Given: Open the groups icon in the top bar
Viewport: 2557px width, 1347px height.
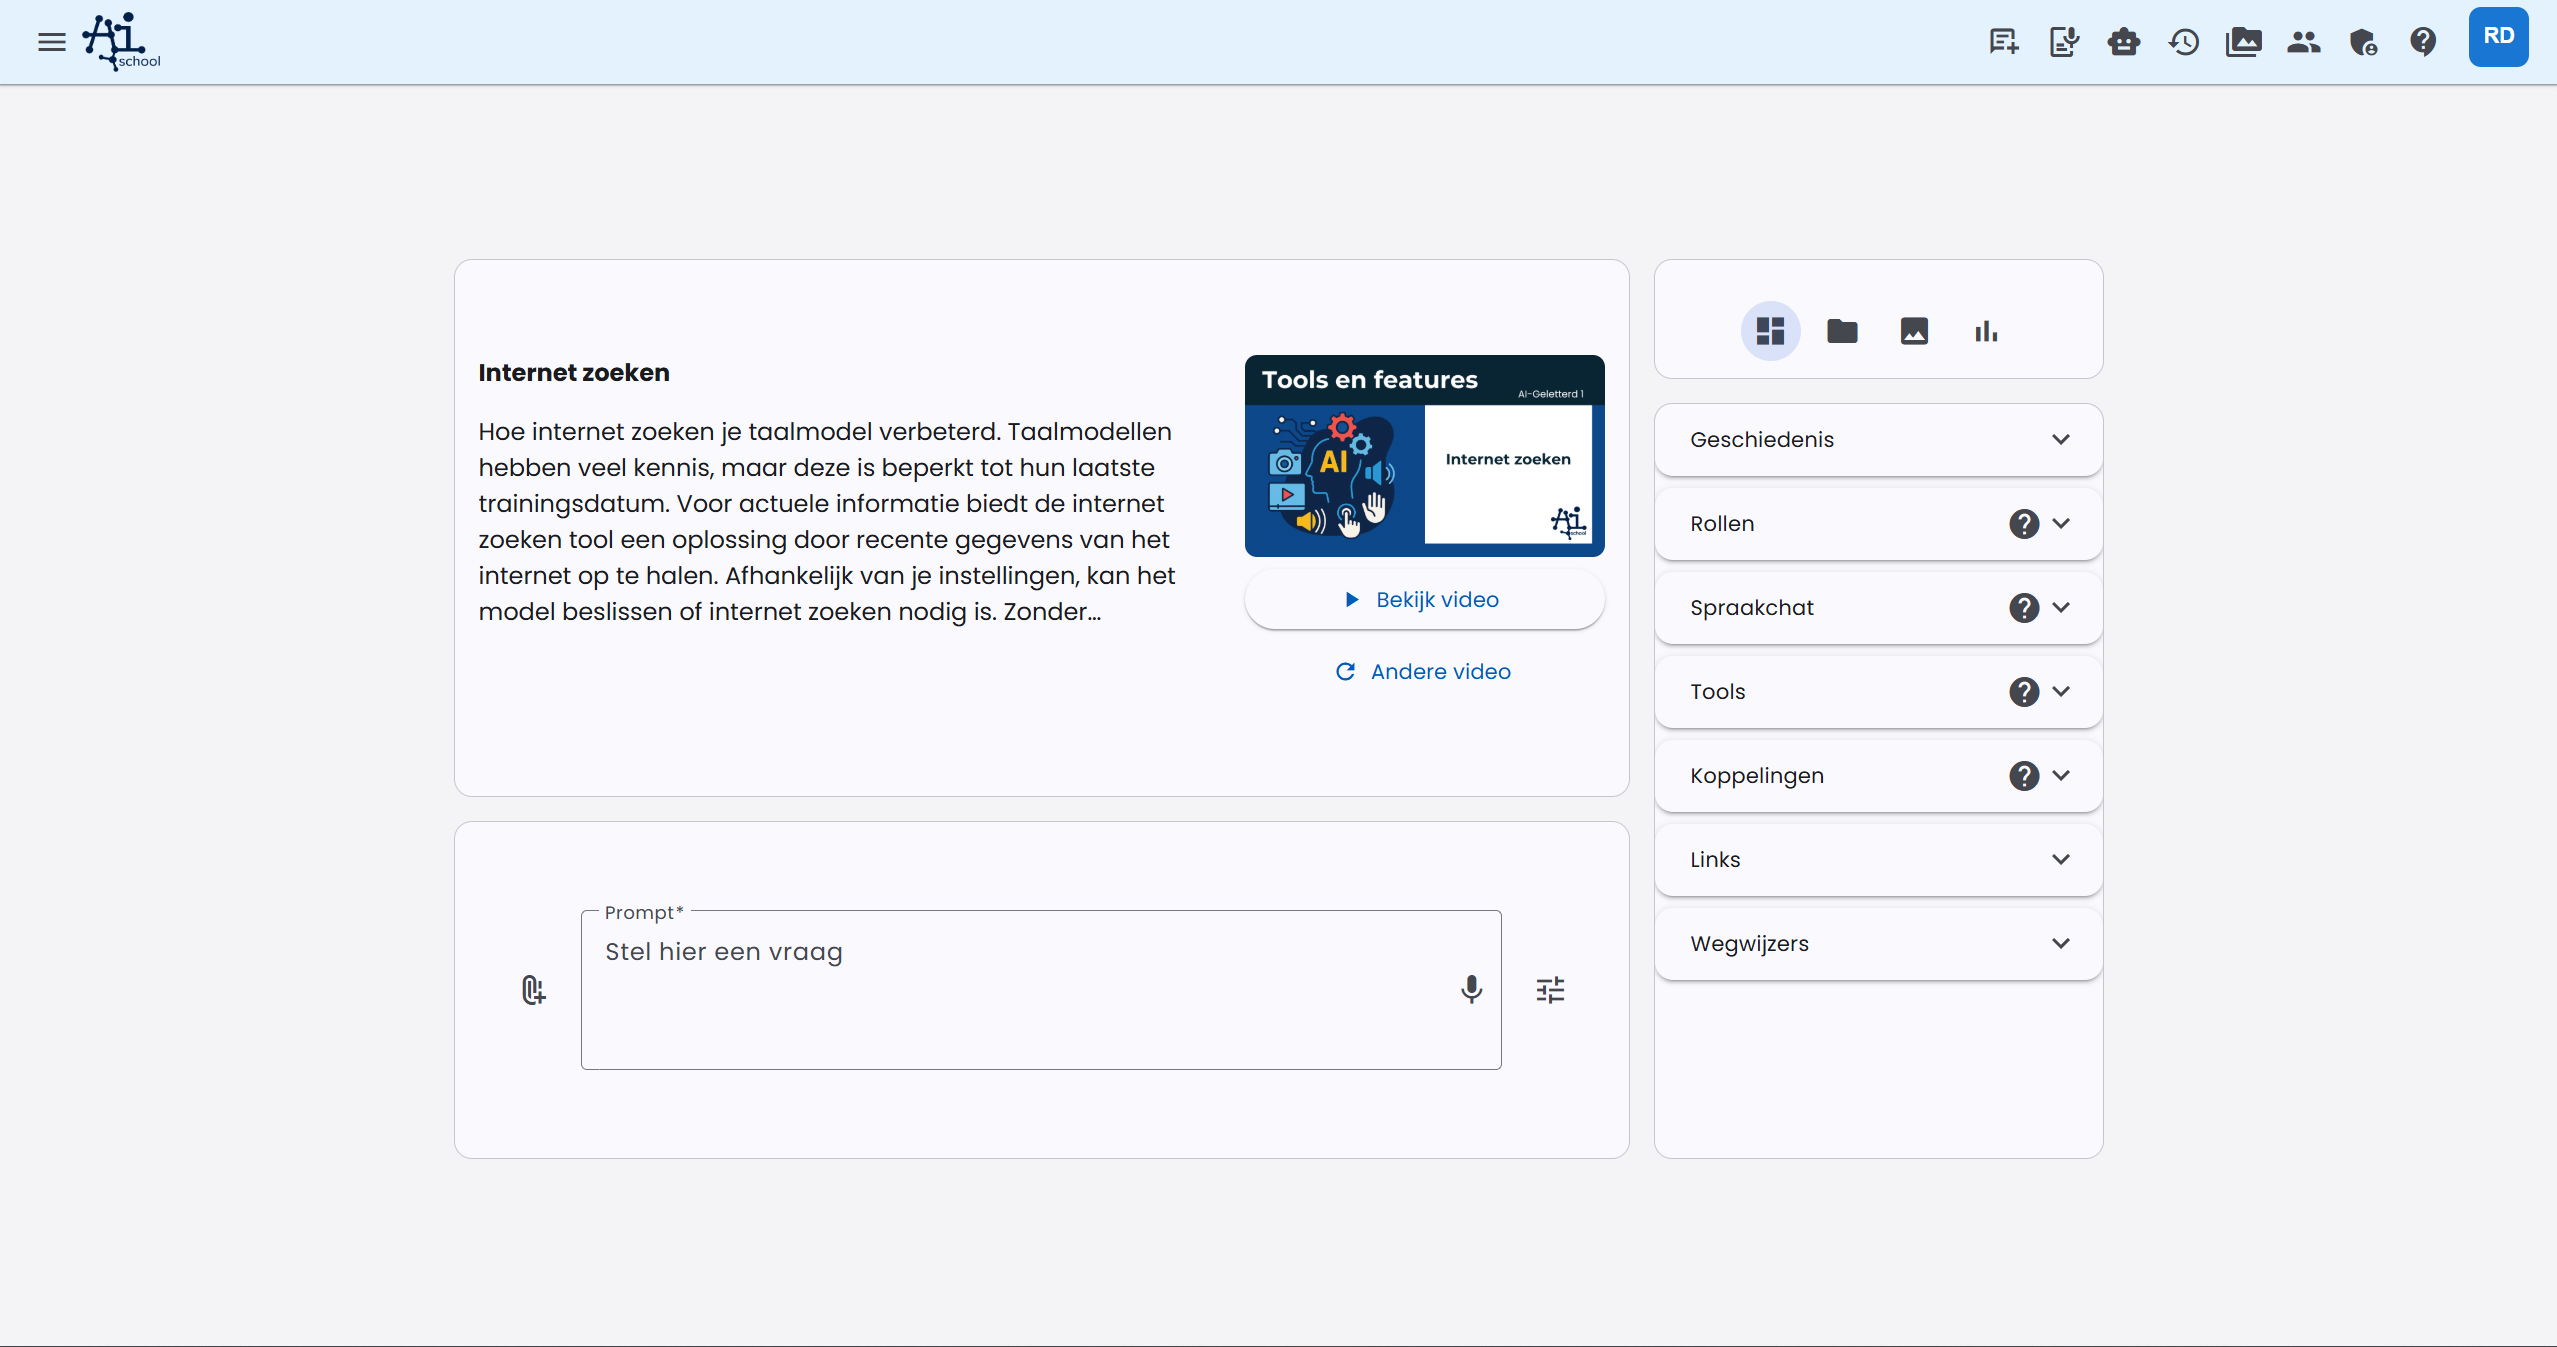Looking at the screenshot, I should coord(2304,41).
